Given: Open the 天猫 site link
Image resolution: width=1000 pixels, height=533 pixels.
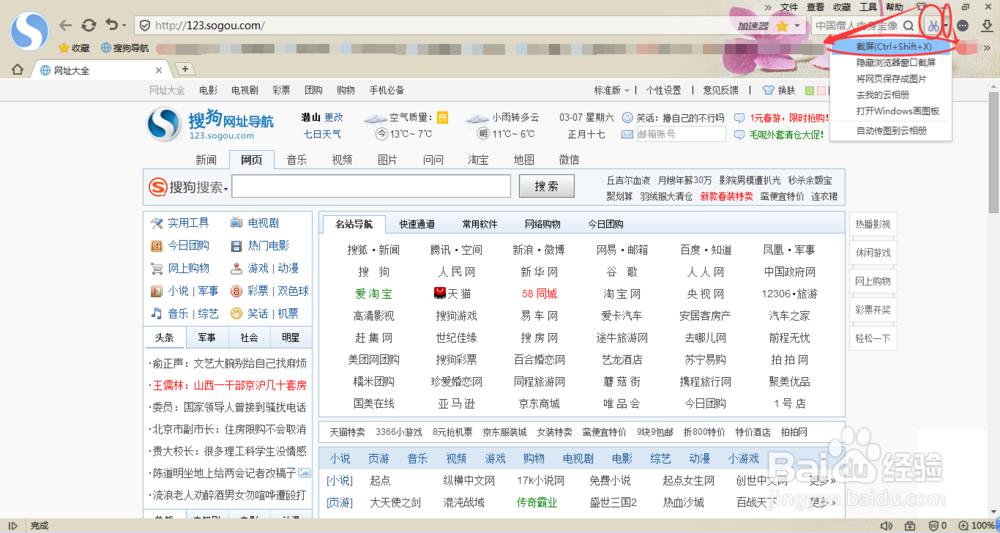Looking at the screenshot, I should (453, 293).
